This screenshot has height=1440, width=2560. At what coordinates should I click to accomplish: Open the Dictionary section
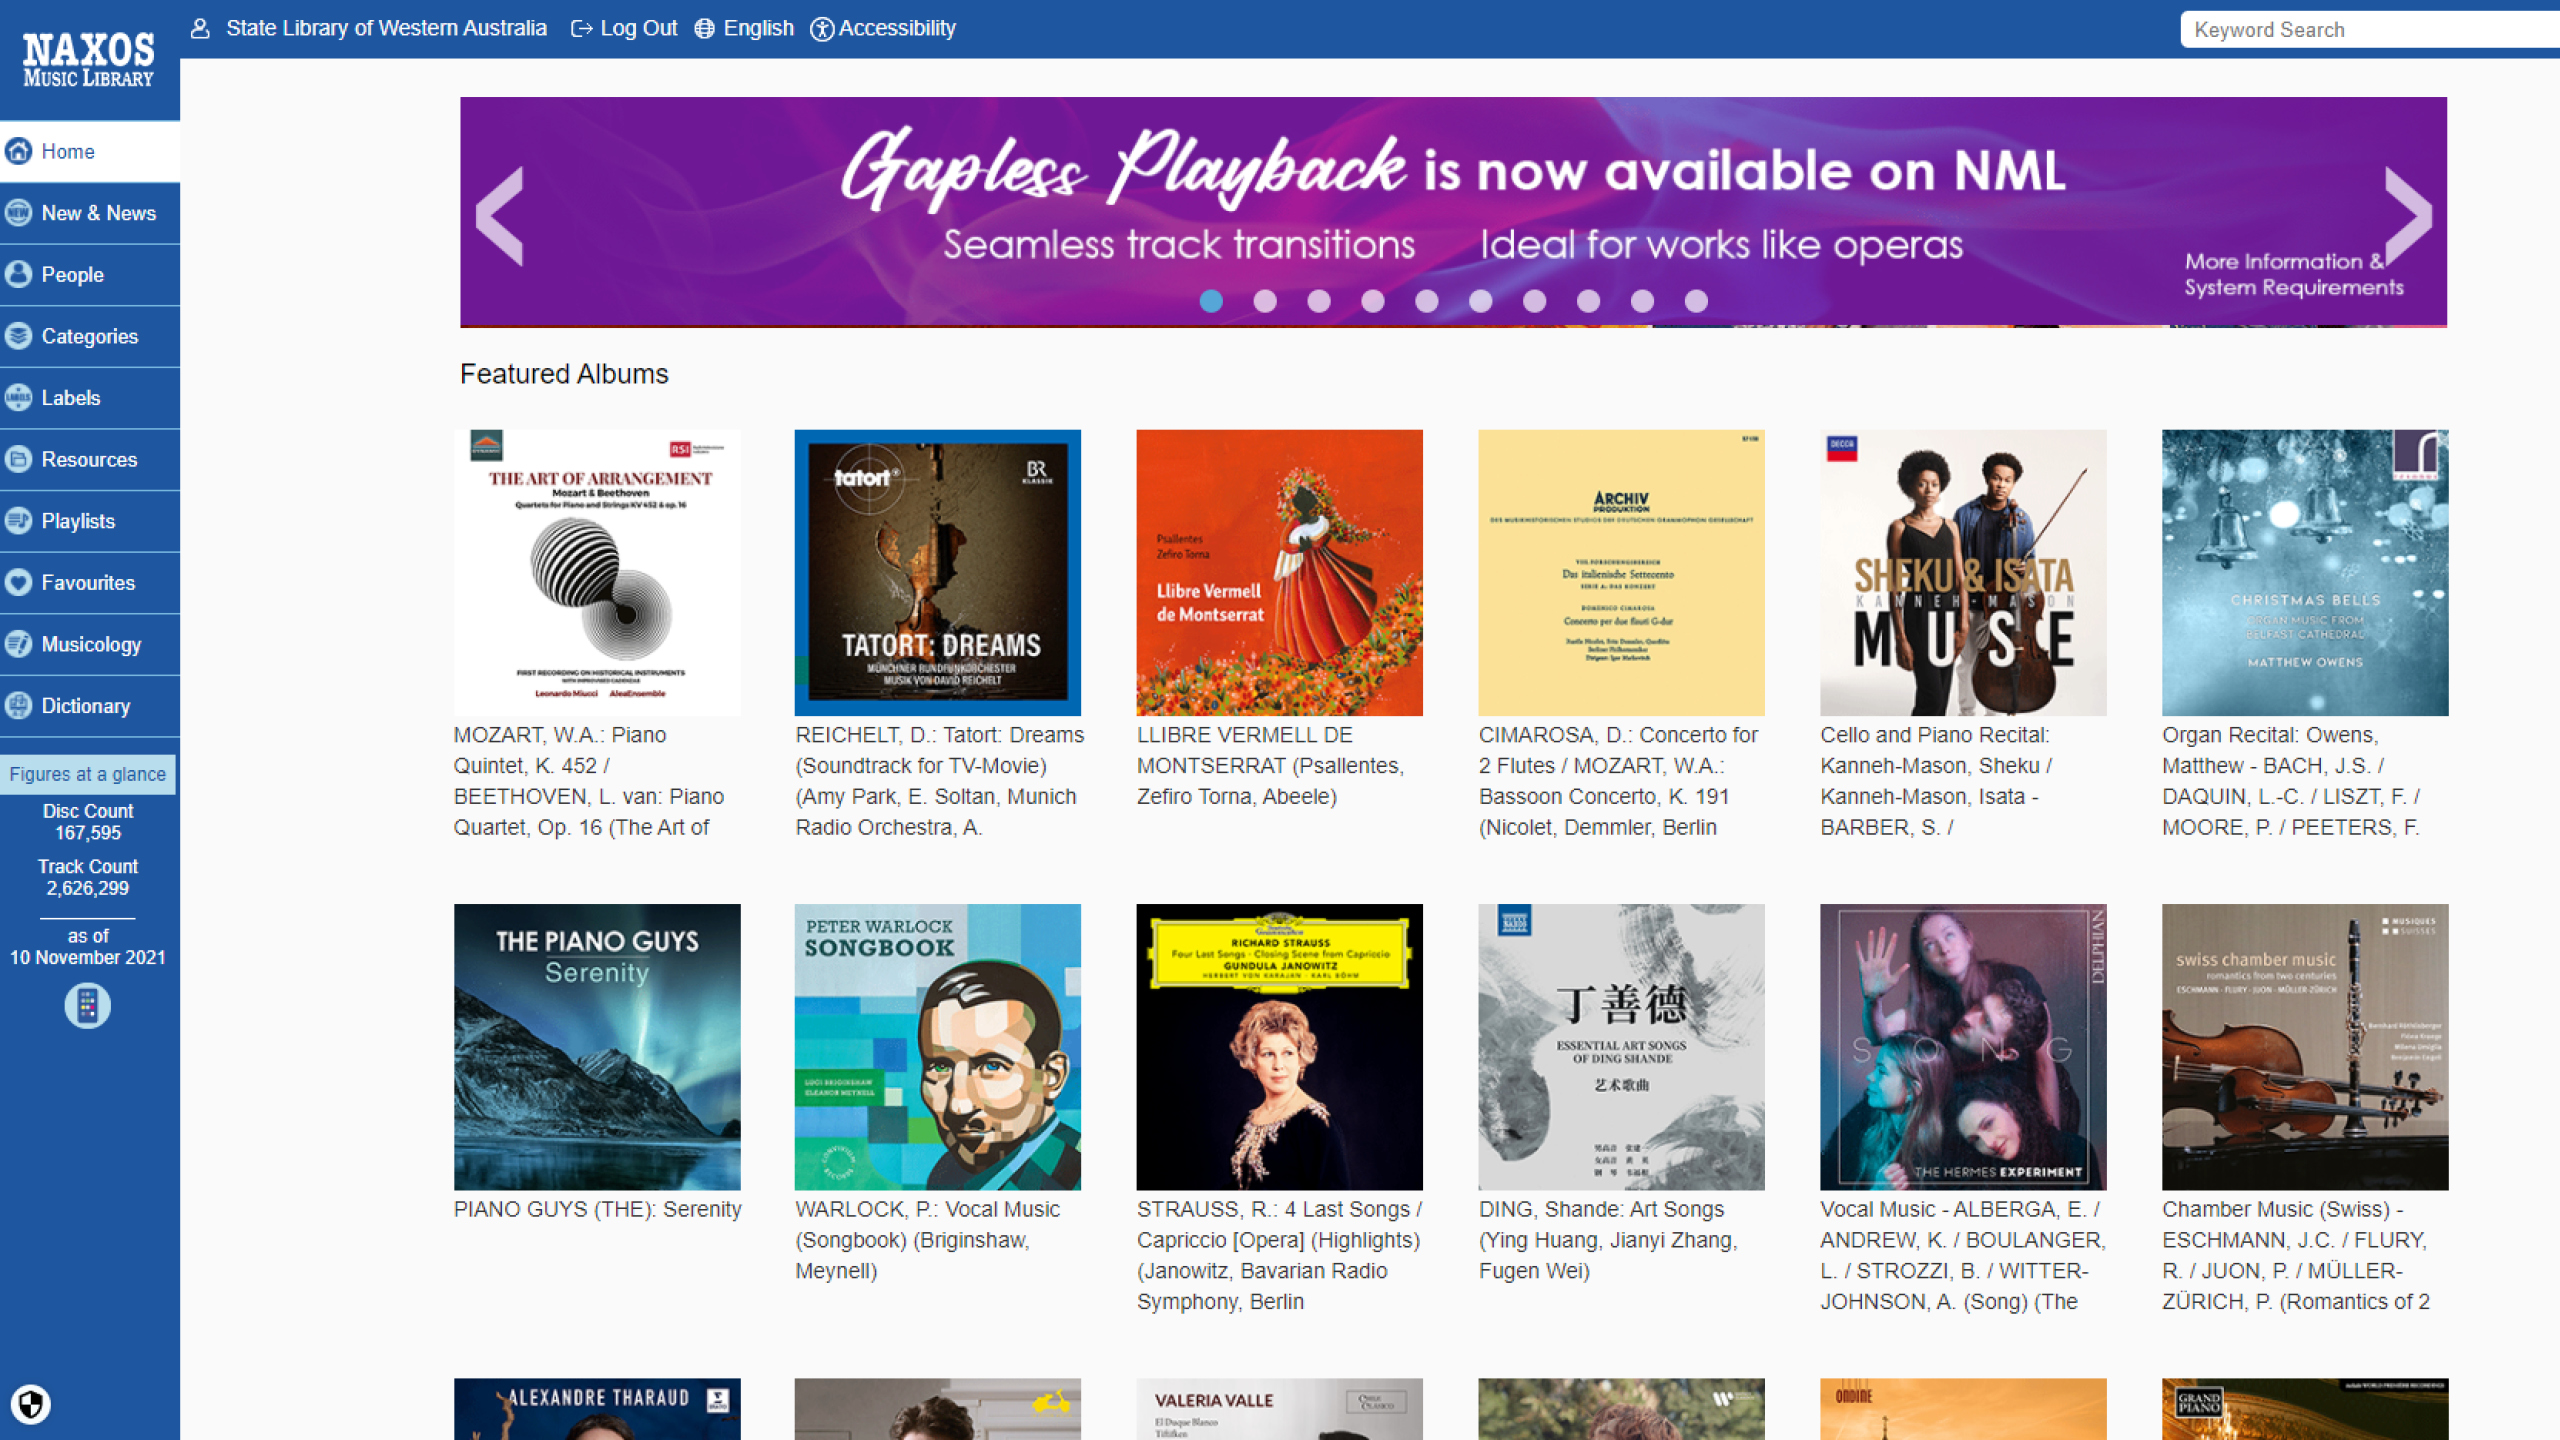(x=87, y=705)
